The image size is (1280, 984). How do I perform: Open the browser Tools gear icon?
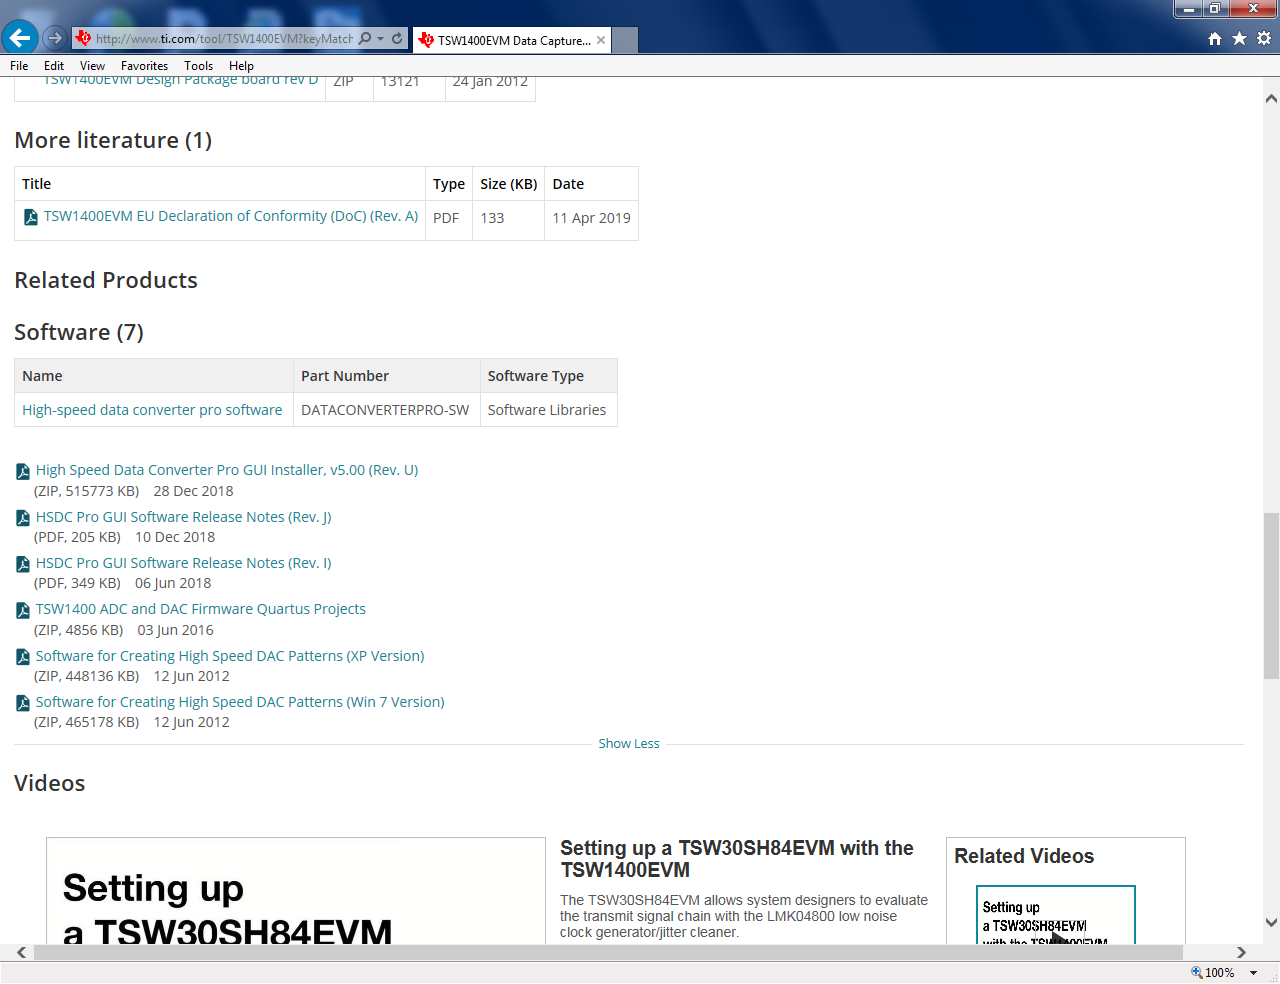1264,38
